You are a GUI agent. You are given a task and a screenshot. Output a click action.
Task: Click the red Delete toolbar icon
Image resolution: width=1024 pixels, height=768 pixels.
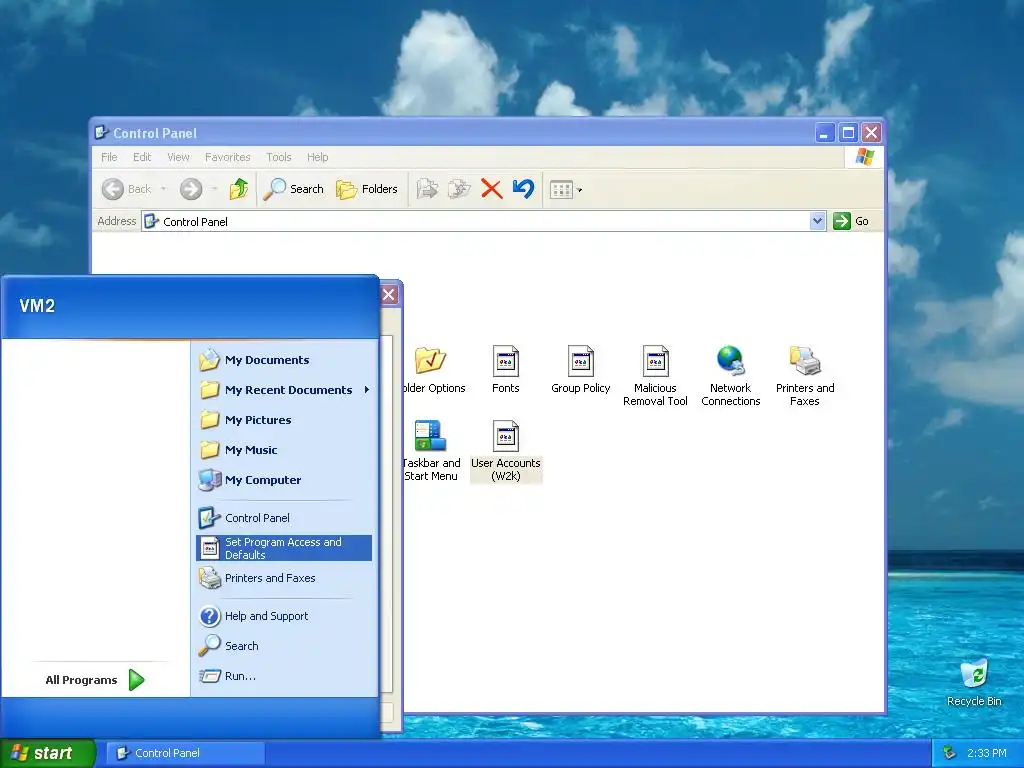[491, 189]
